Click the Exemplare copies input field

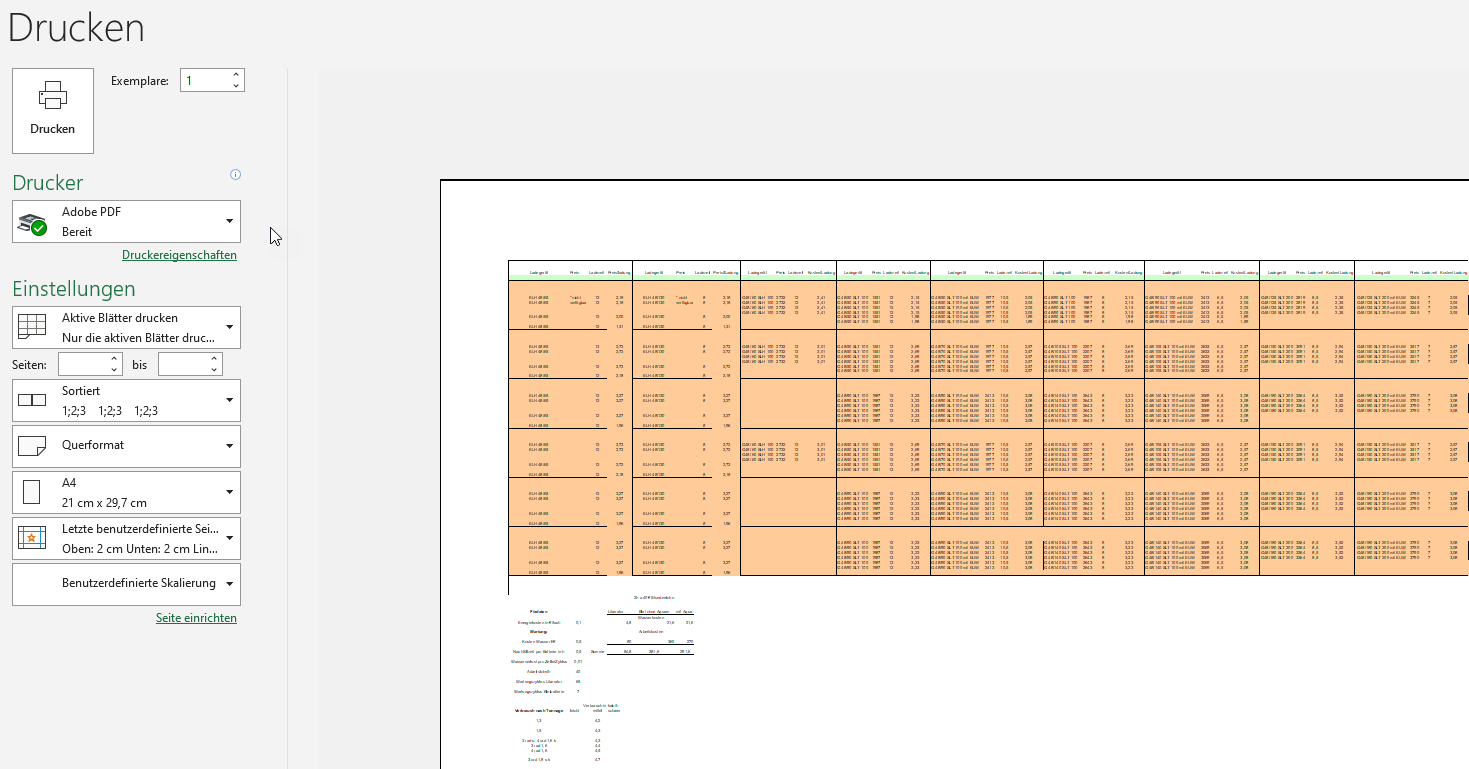(x=205, y=81)
